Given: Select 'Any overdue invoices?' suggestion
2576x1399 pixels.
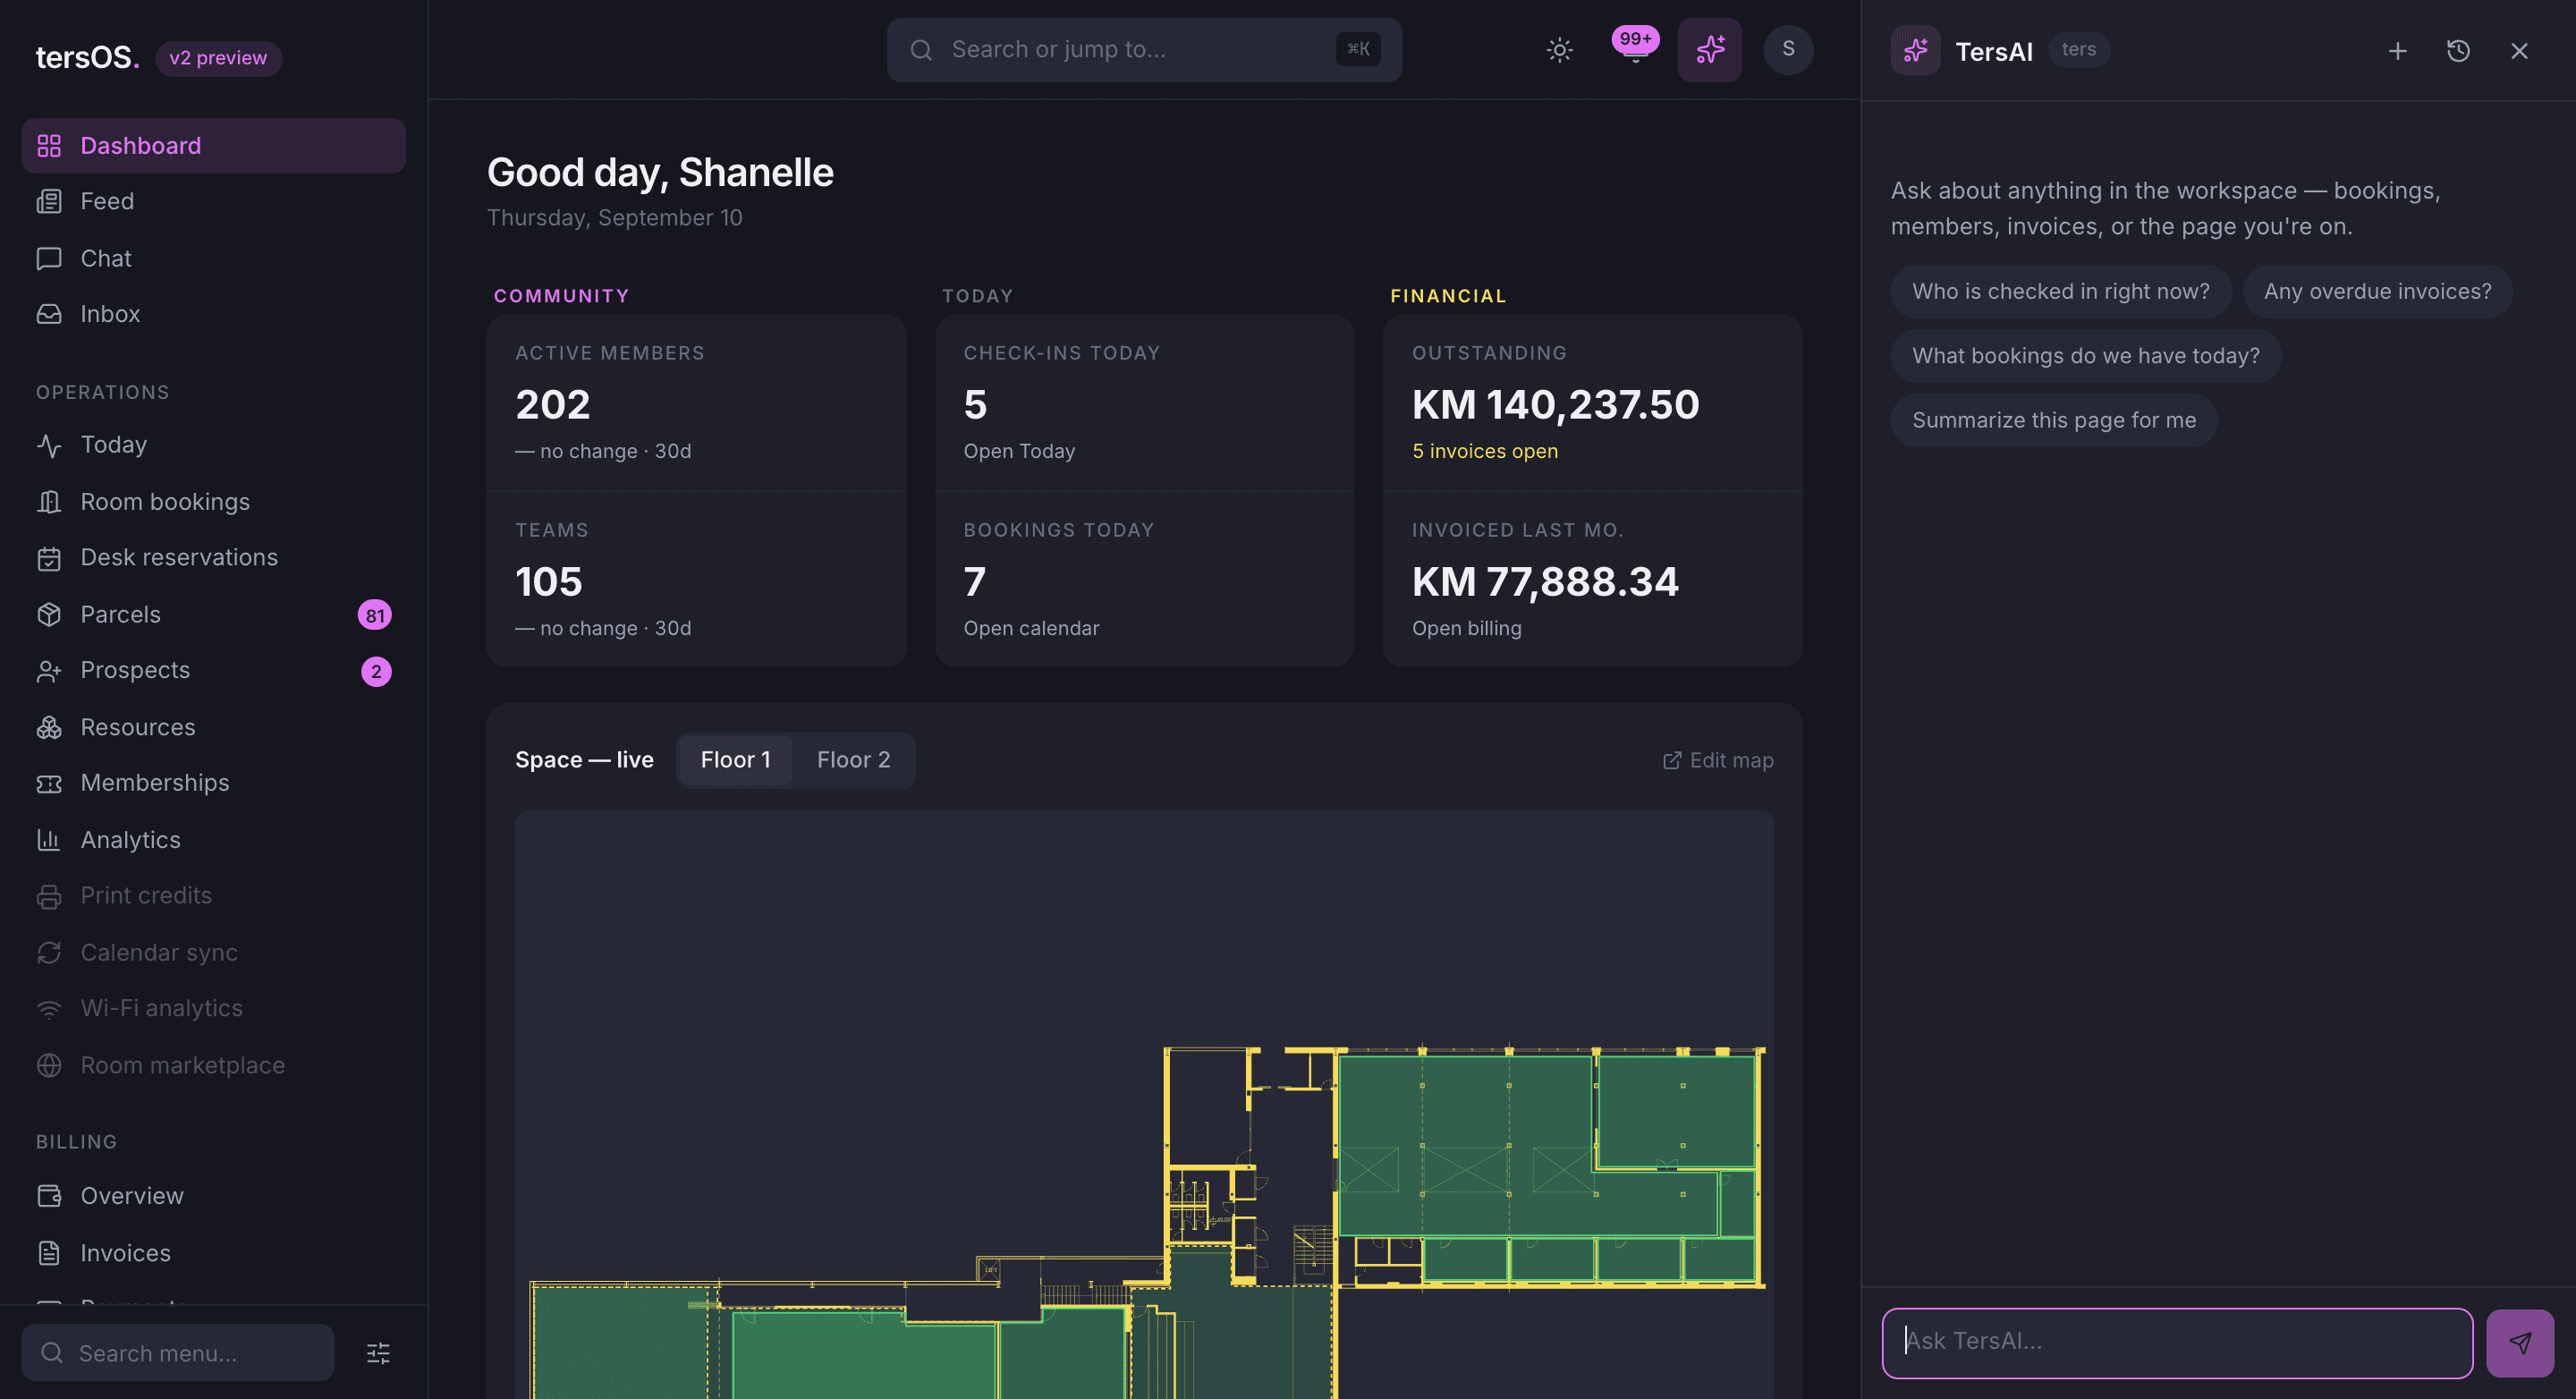Looking at the screenshot, I should click(2377, 291).
